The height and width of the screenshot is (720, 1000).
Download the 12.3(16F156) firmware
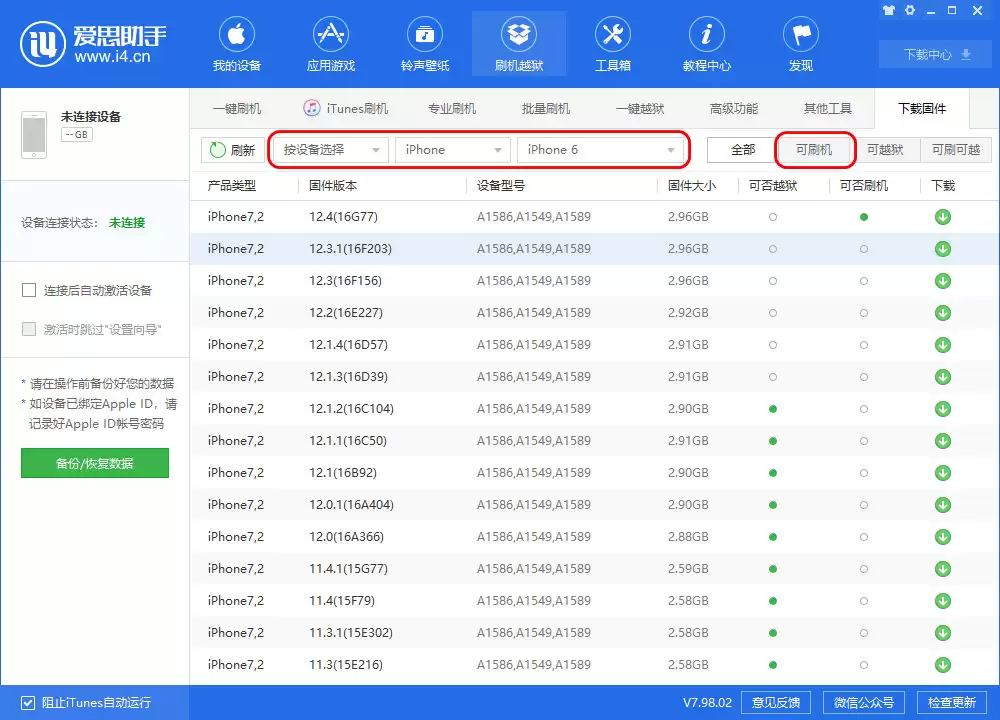pos(943,281)
